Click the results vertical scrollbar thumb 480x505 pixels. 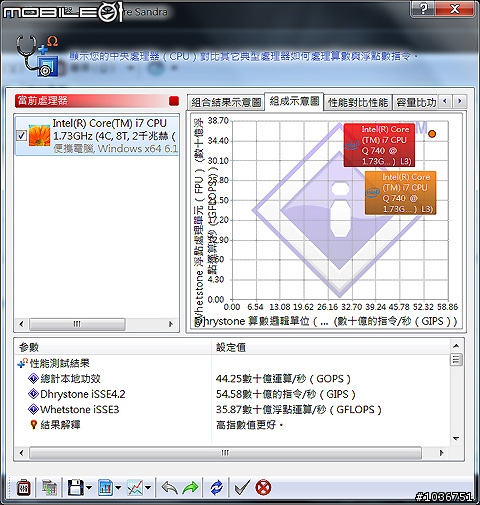[456, 360]
